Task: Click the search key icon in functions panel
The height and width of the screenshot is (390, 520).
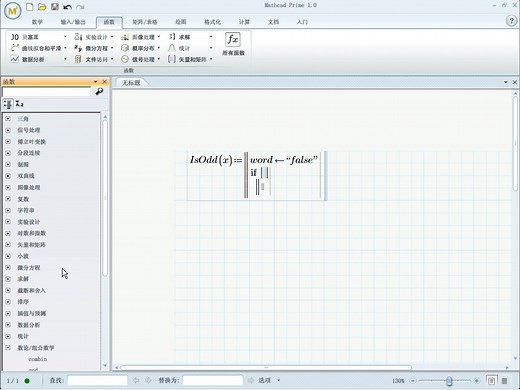Action: pyautogui.click(x=99, y=91)
